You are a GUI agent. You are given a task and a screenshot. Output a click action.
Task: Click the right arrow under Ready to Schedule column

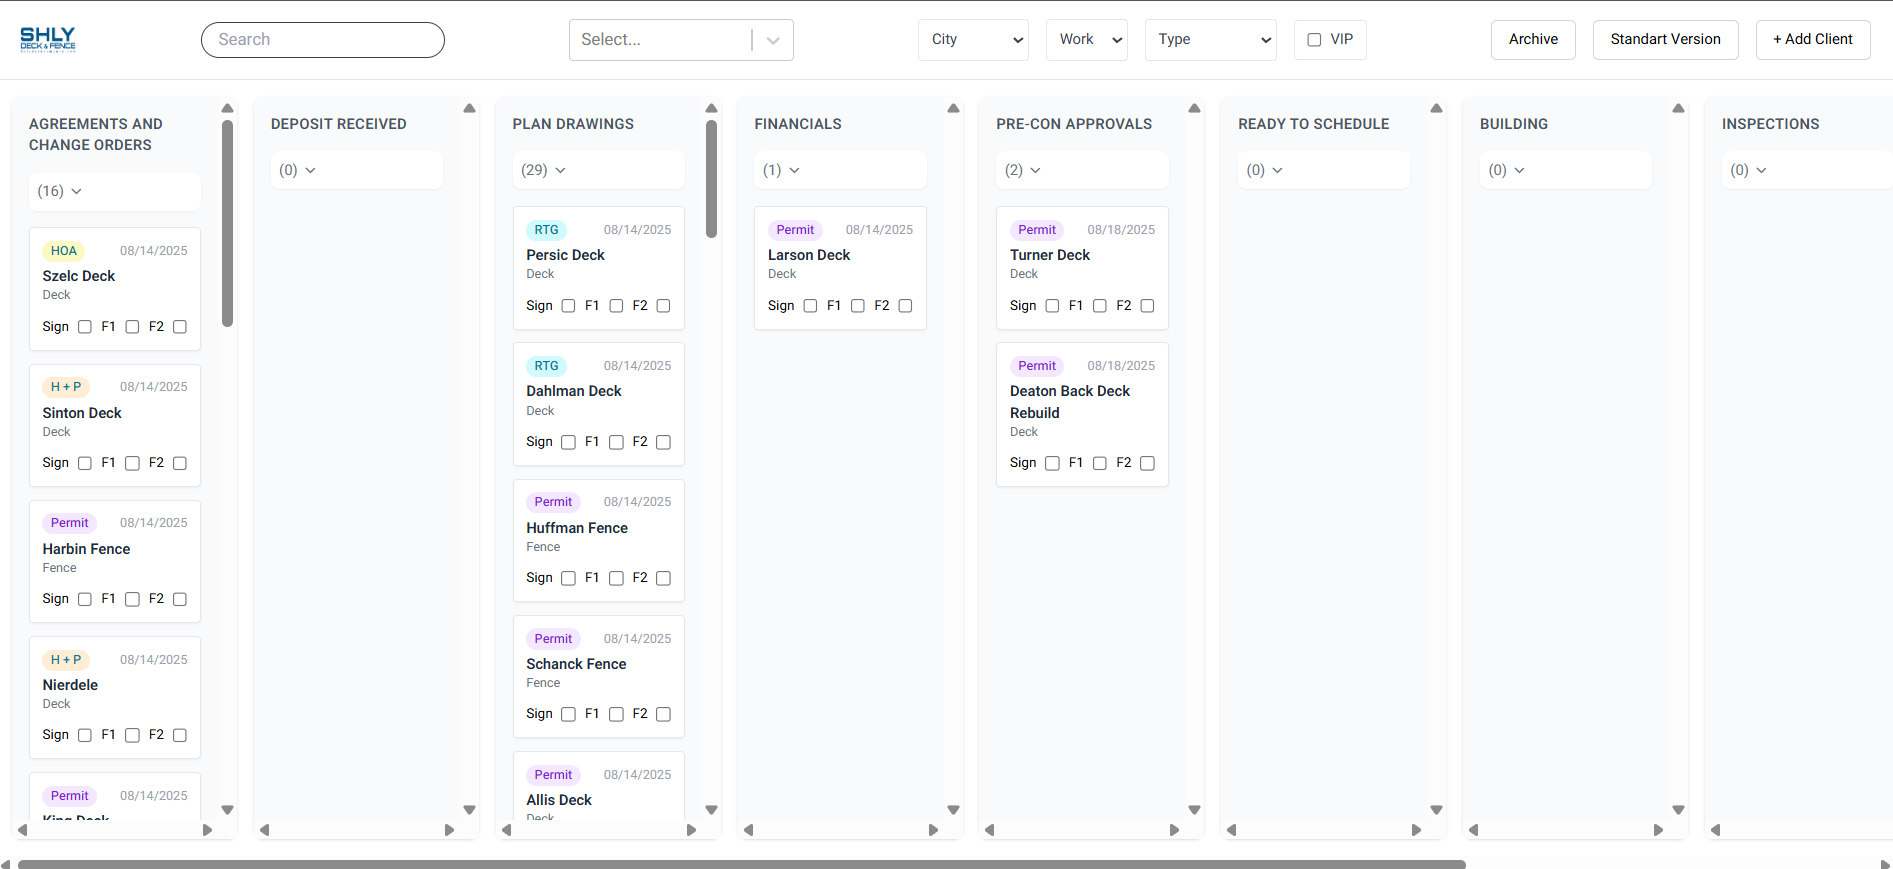pos(1416,830)
